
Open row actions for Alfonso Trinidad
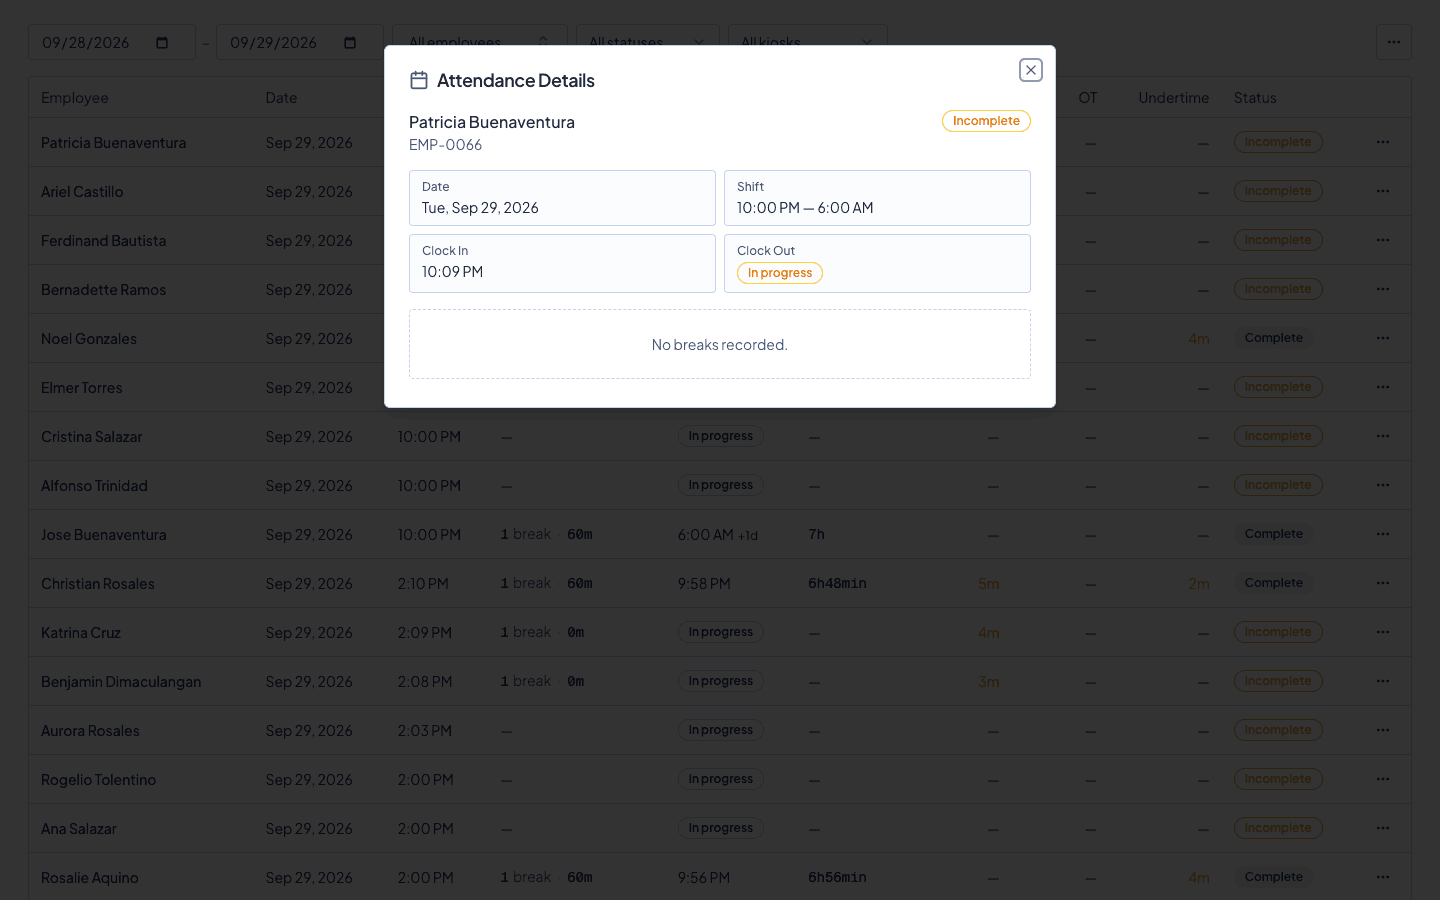click(x=1383, y=485)
